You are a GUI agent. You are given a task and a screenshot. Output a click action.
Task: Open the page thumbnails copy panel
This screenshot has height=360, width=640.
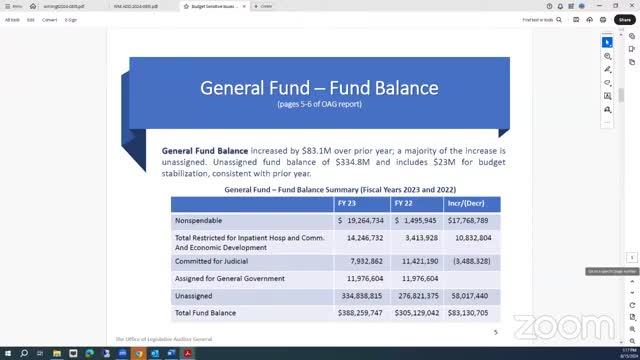pyautogui.click(x=632, y=62)
